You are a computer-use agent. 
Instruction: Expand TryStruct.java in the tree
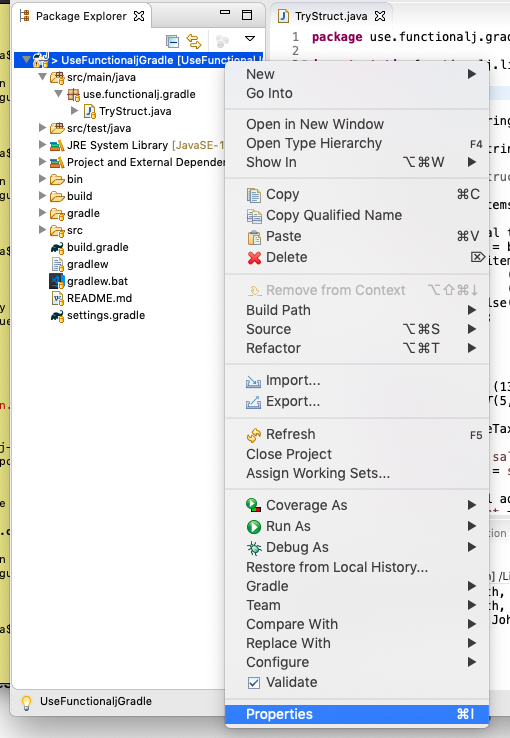74,111
